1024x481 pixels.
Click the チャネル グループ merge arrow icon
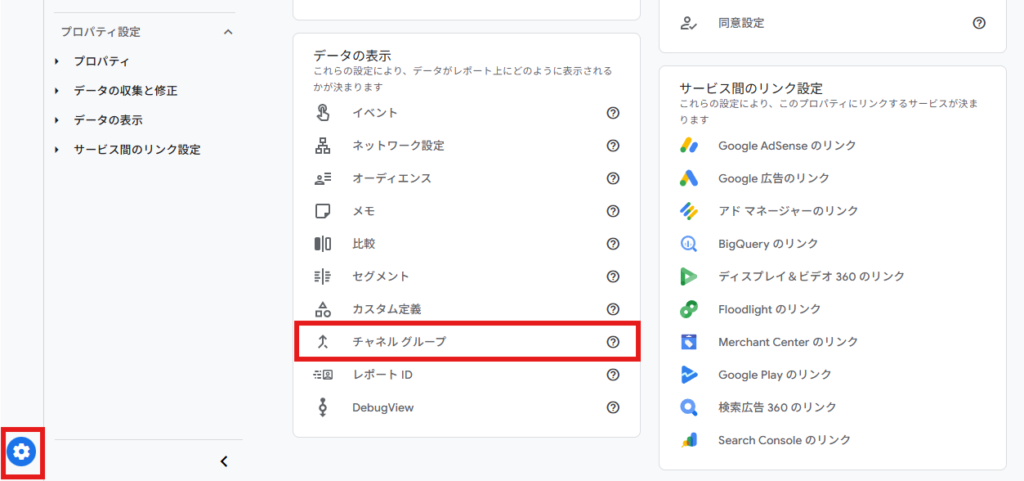(x=322, y=341)
